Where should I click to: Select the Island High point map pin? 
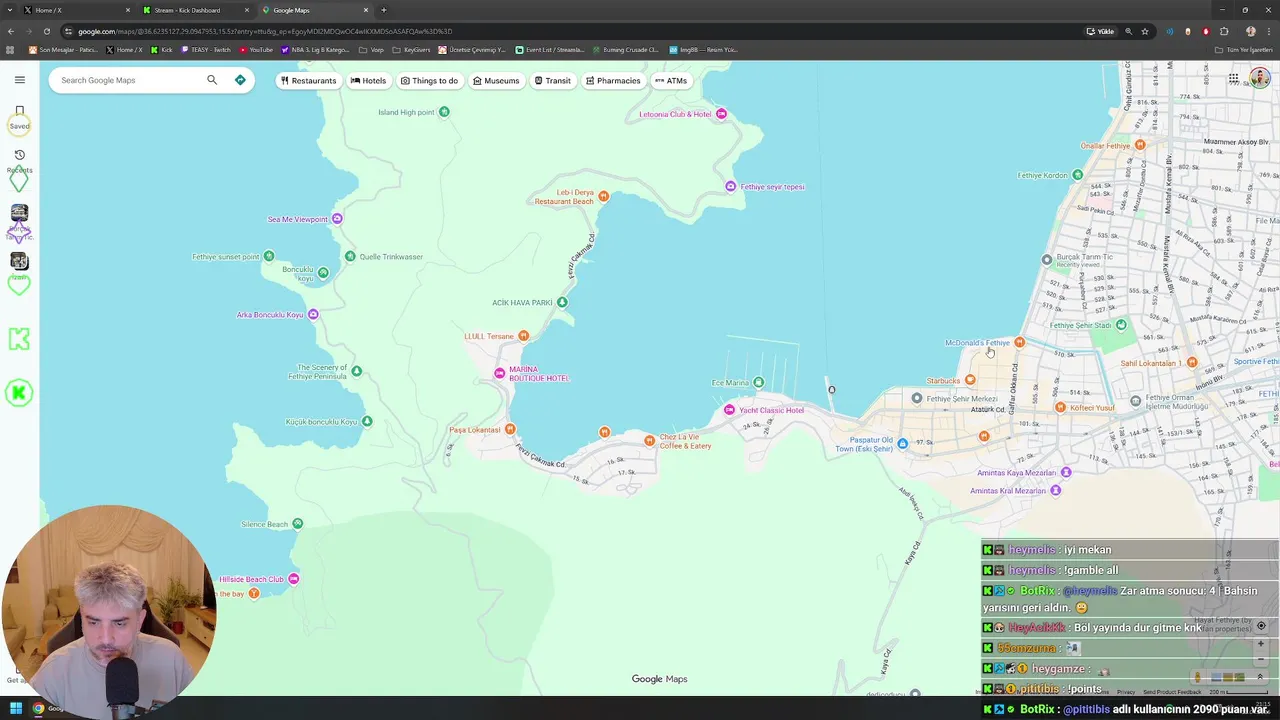coord(444,112)
